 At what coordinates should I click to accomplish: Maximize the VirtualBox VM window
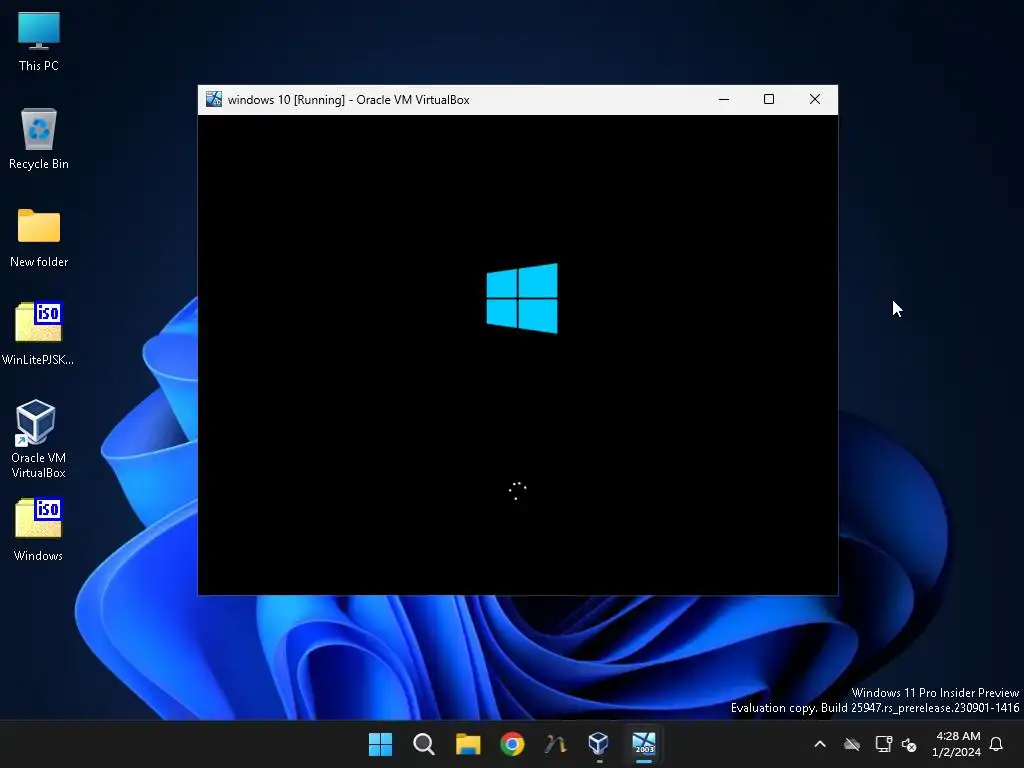pos(769,99)
